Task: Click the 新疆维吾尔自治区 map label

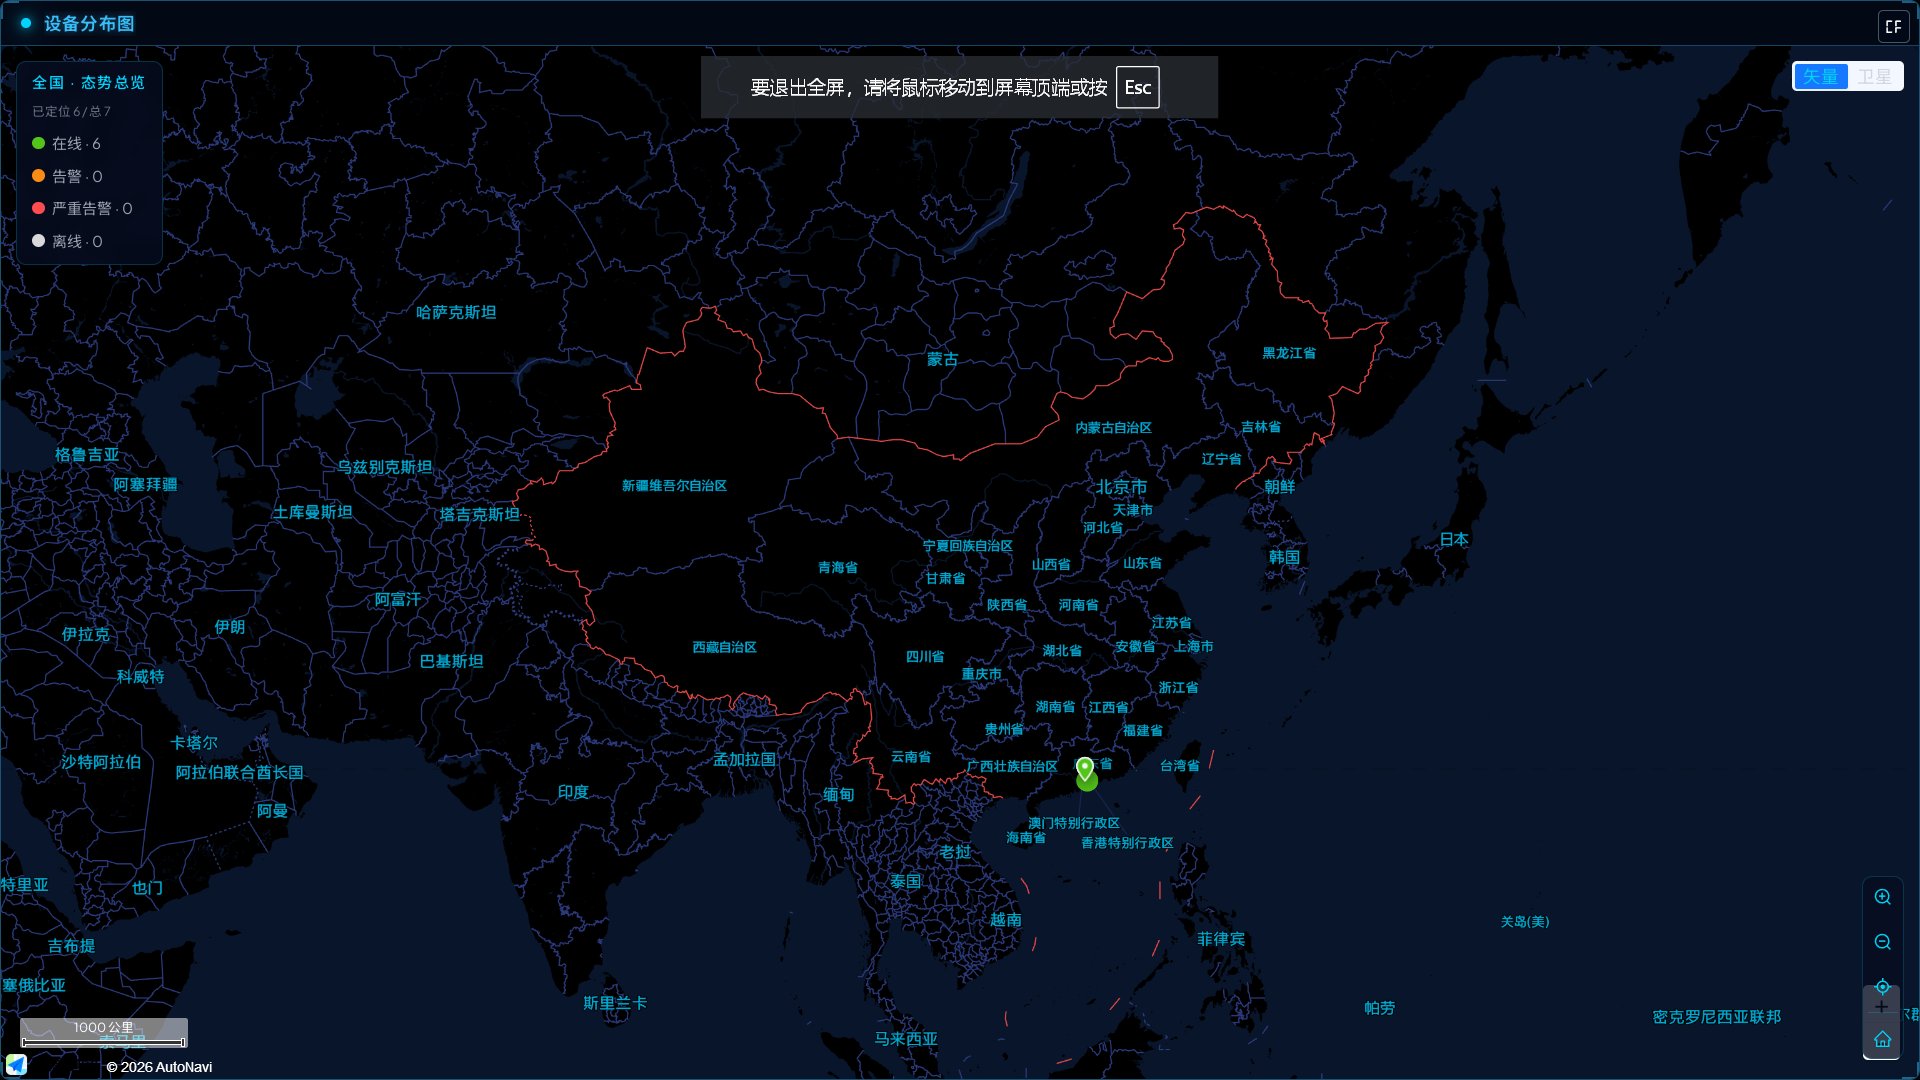Action: 674,486
